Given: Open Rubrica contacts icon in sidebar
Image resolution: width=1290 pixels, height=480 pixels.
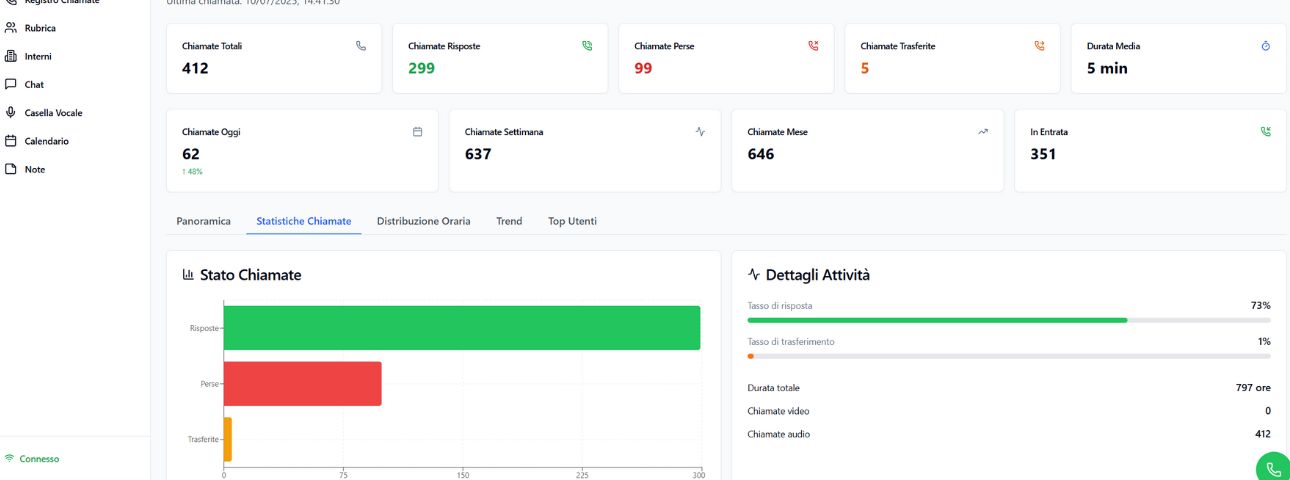Looking at the screenshot, I should click(11, 28).
